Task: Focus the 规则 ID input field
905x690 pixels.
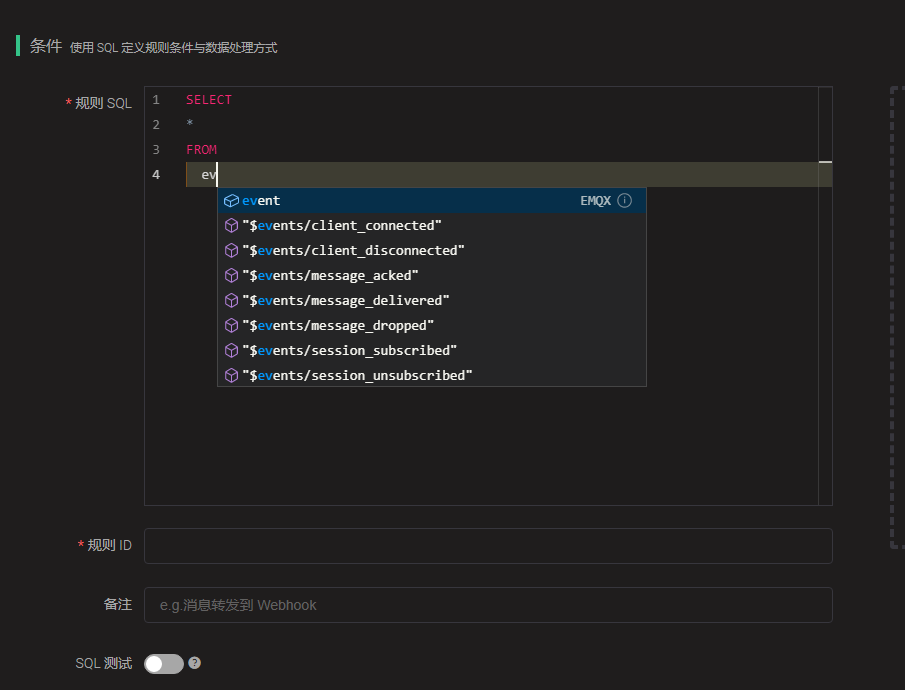Action: 488,546
